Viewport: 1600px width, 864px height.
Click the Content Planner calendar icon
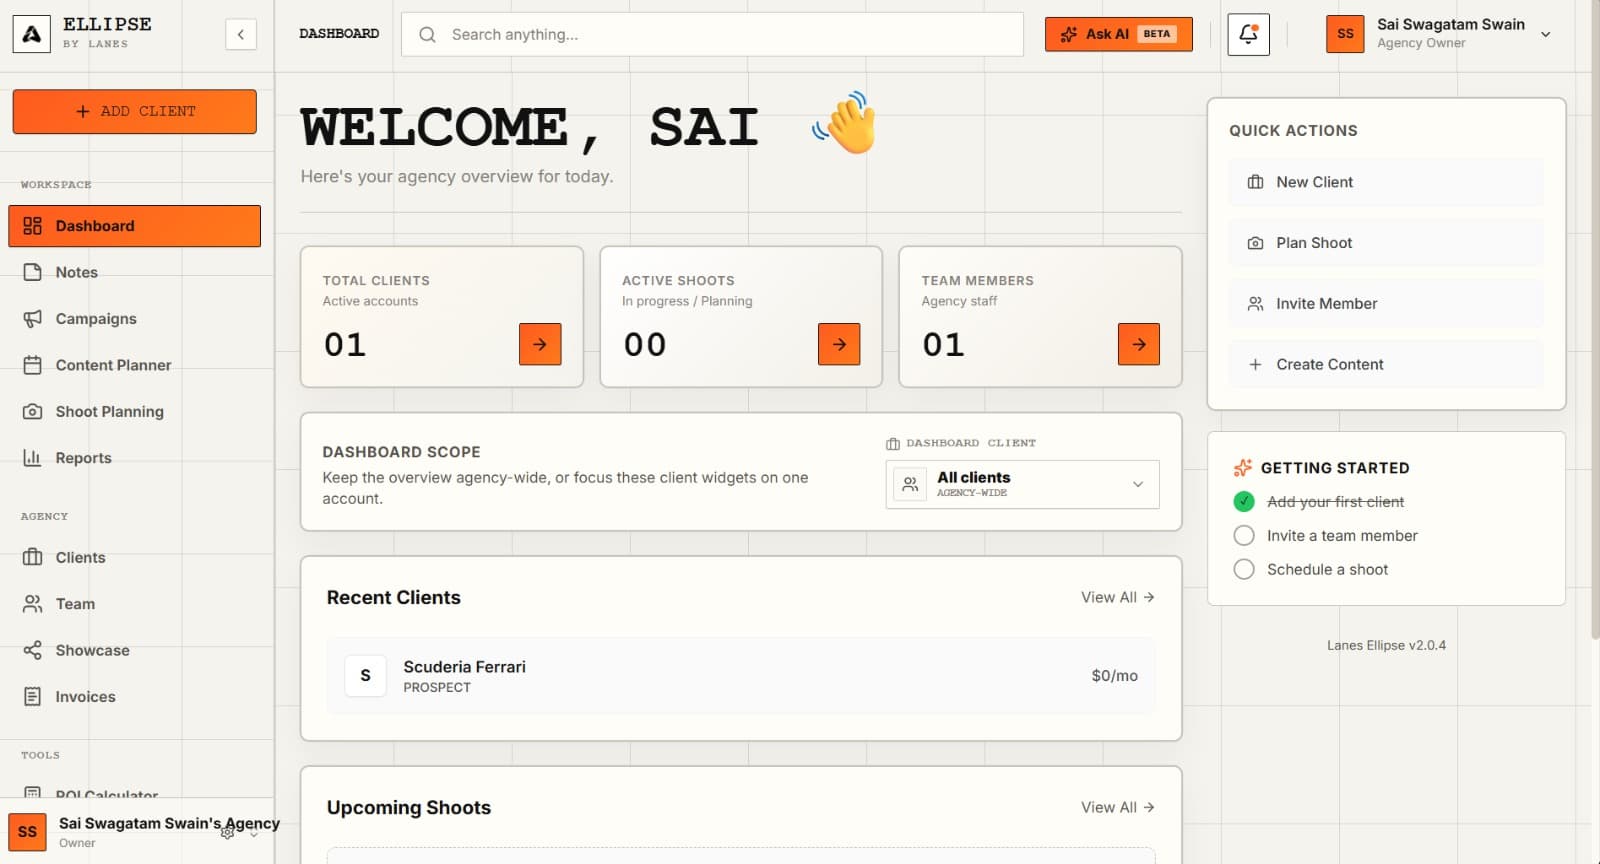tap(32, 365)
